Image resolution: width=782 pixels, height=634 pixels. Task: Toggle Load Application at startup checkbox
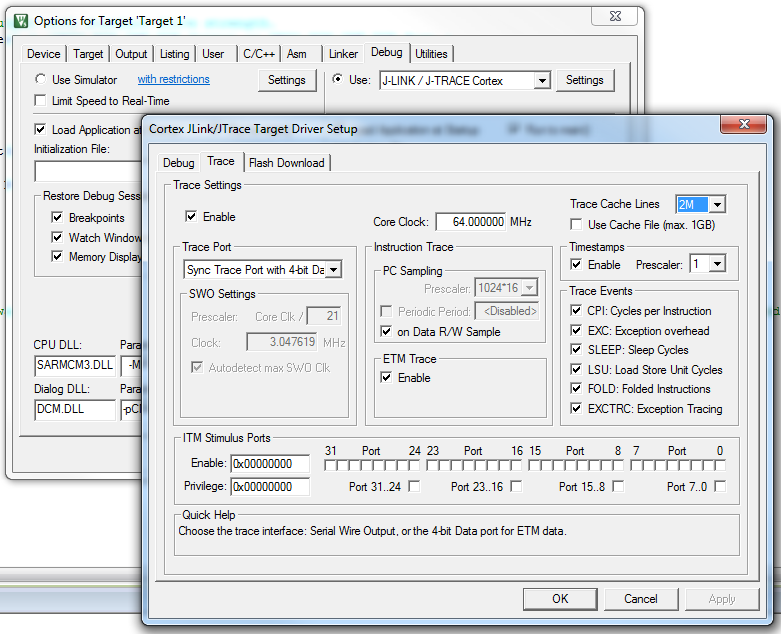point(40,129)
